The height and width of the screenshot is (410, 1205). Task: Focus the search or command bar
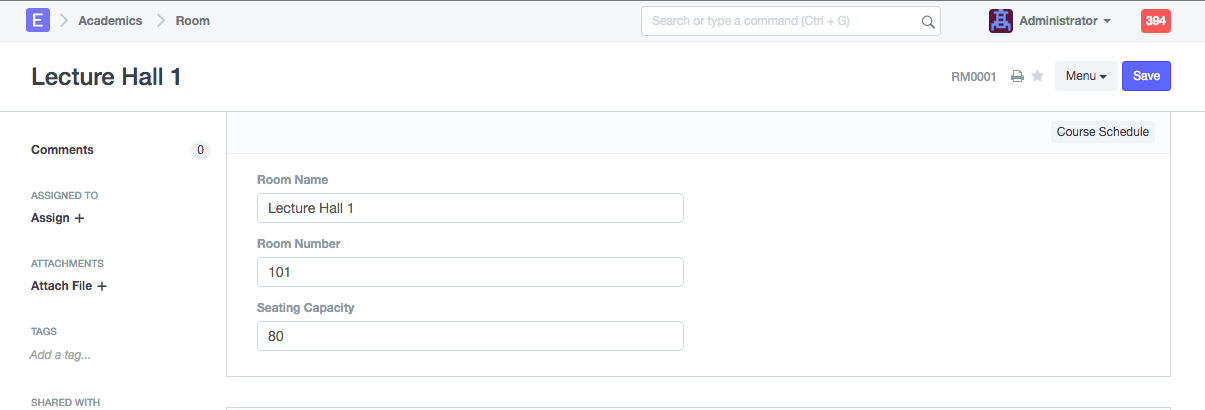point(782,21)
